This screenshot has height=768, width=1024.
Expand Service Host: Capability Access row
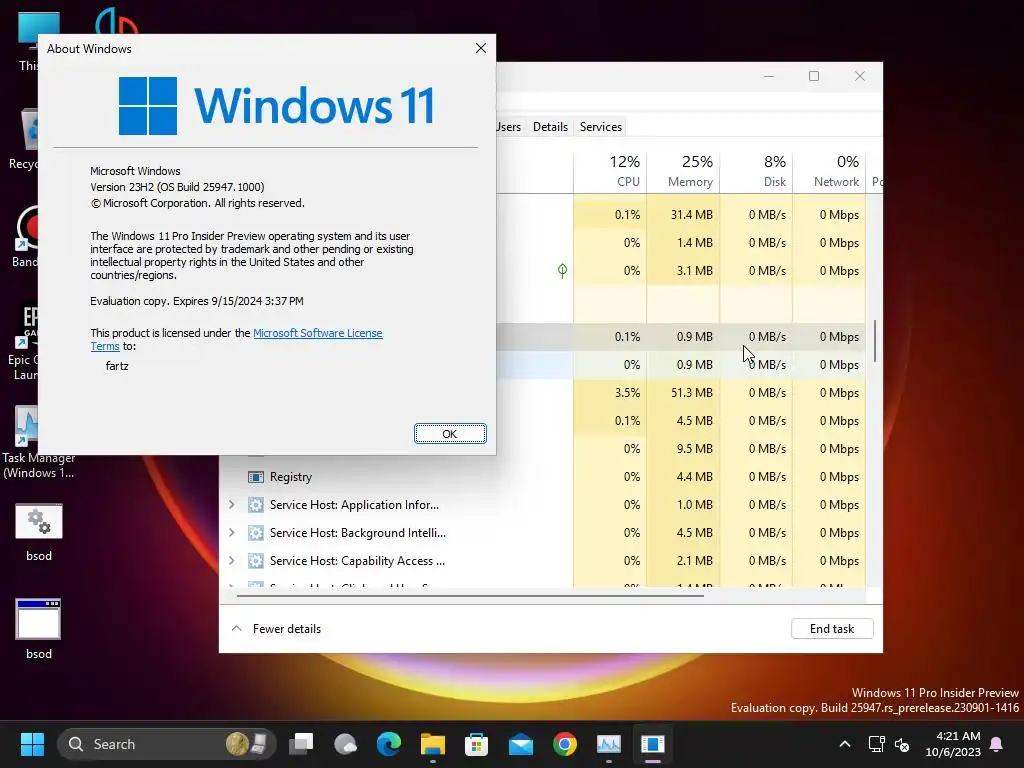(232, 561)
